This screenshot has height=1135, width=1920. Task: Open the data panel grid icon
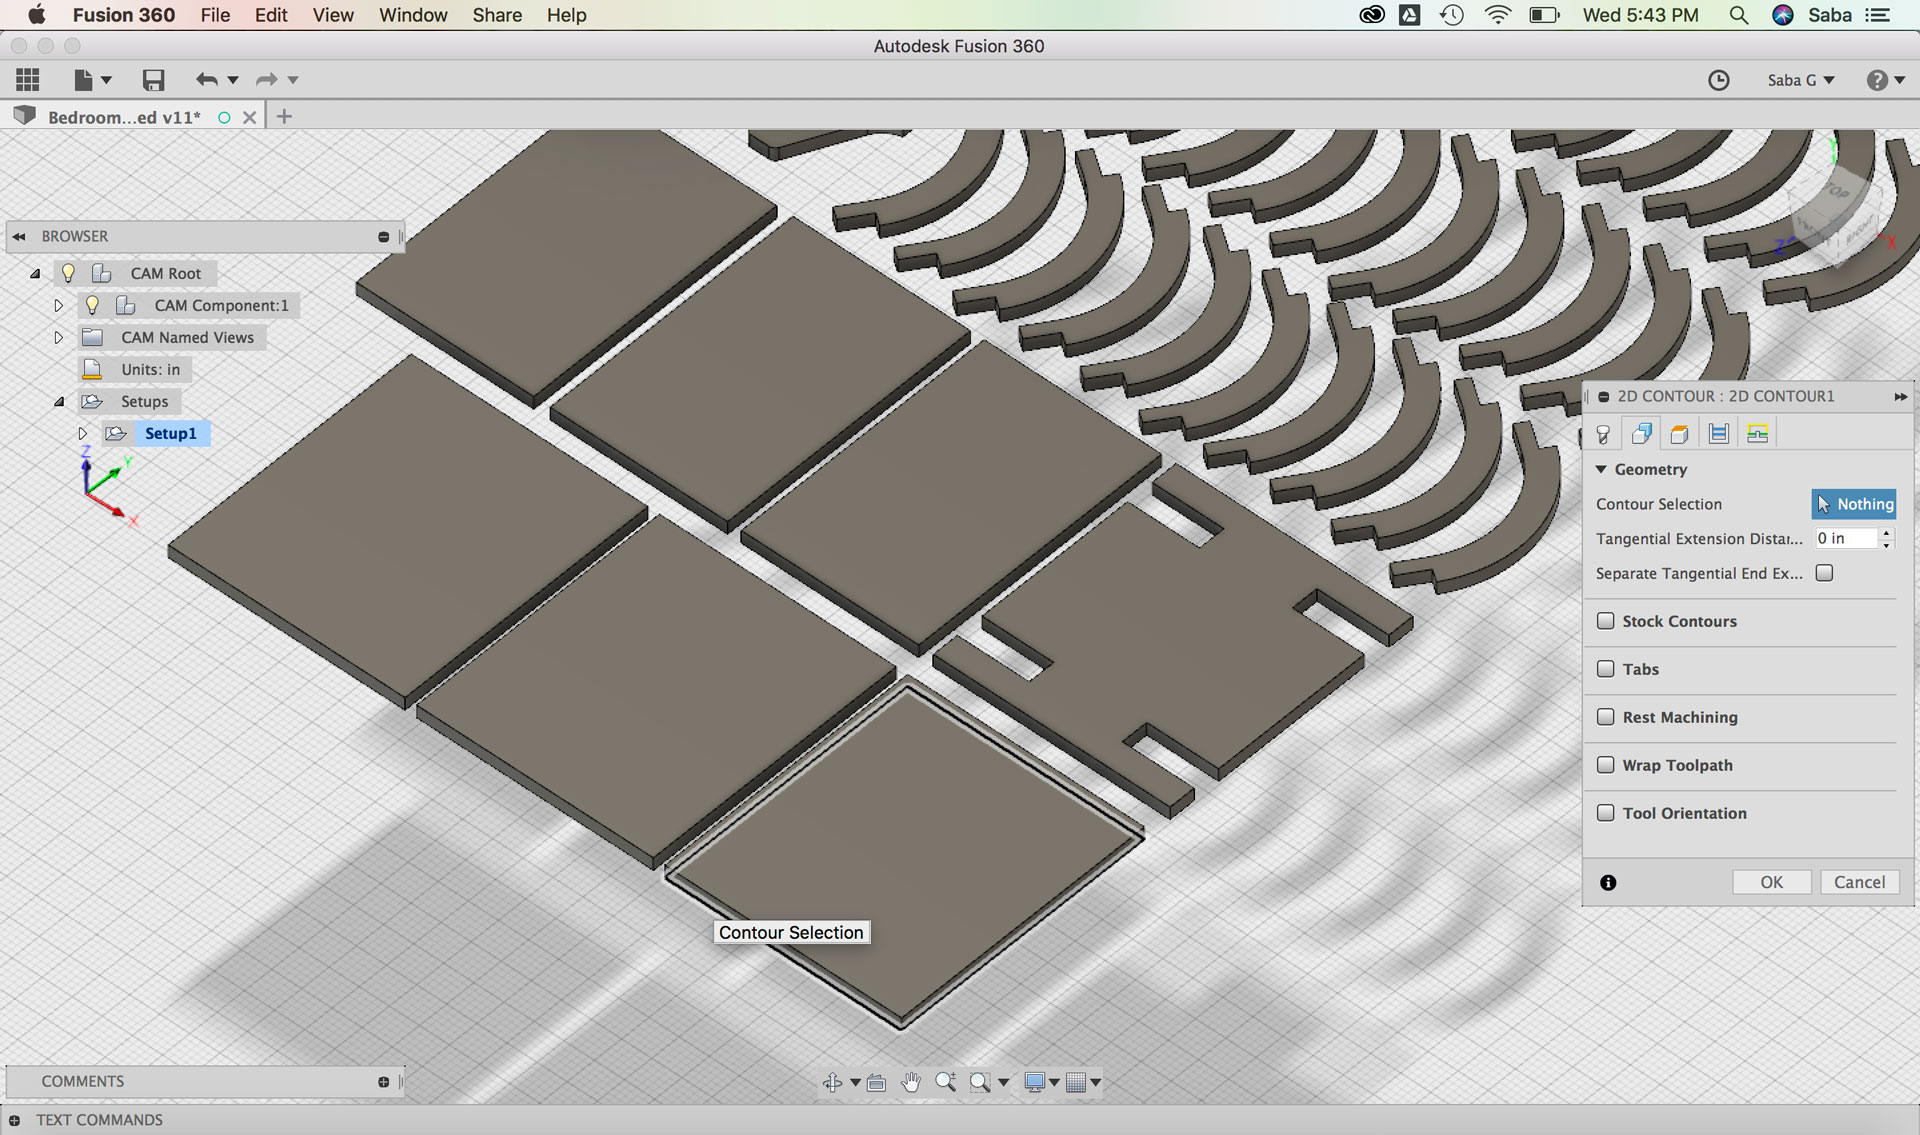click(28, 80)
